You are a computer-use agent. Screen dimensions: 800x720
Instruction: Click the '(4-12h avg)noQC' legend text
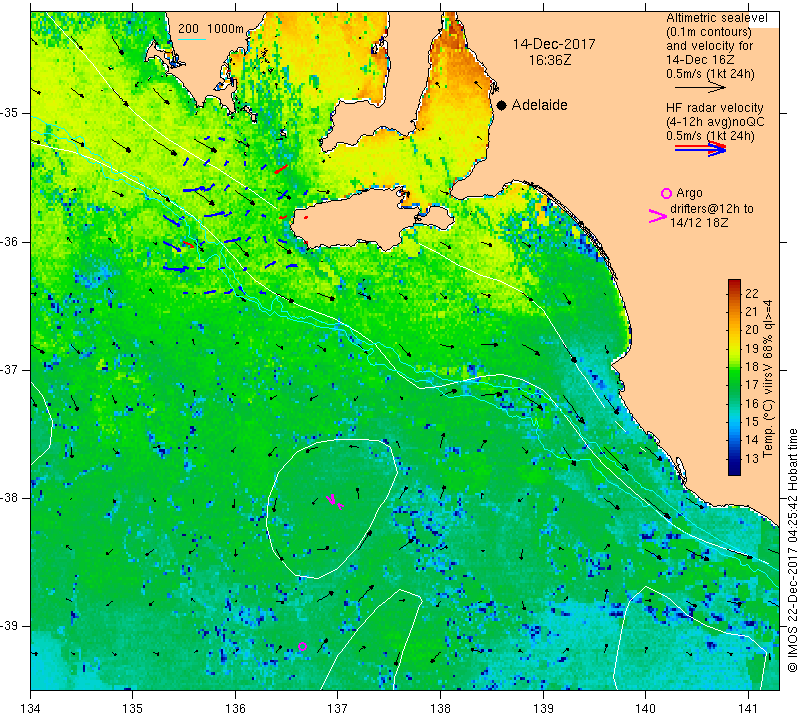tap(715, 122)
